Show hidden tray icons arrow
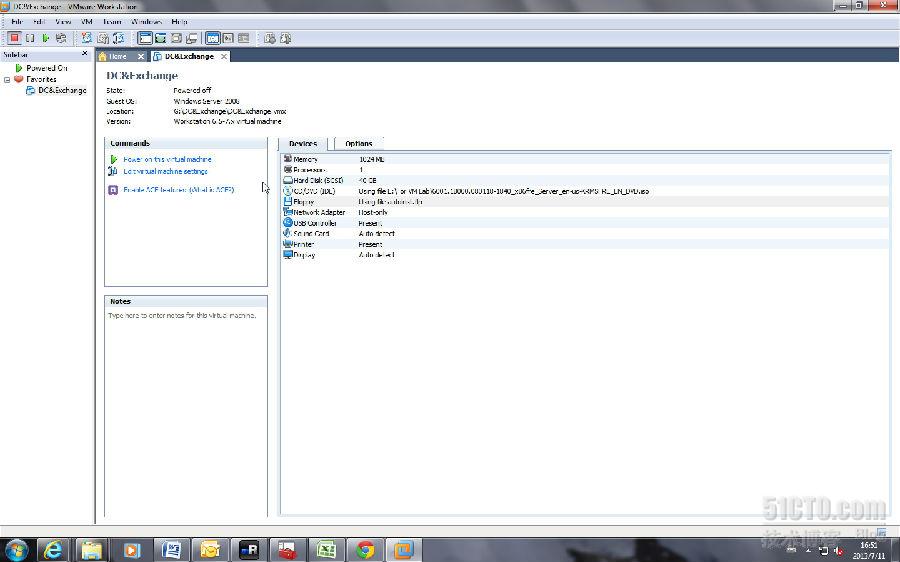Image resolution: width=900 pixels, height=562 pixels. [x=808, y=551]
